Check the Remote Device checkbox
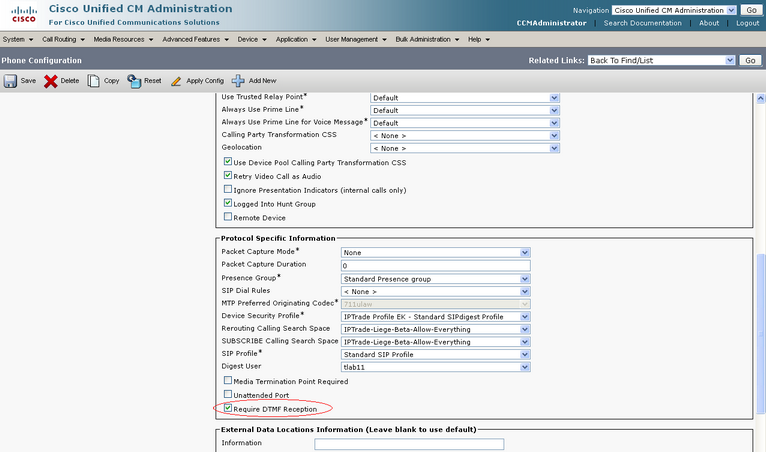766x452 pixels. click(228, 216)
